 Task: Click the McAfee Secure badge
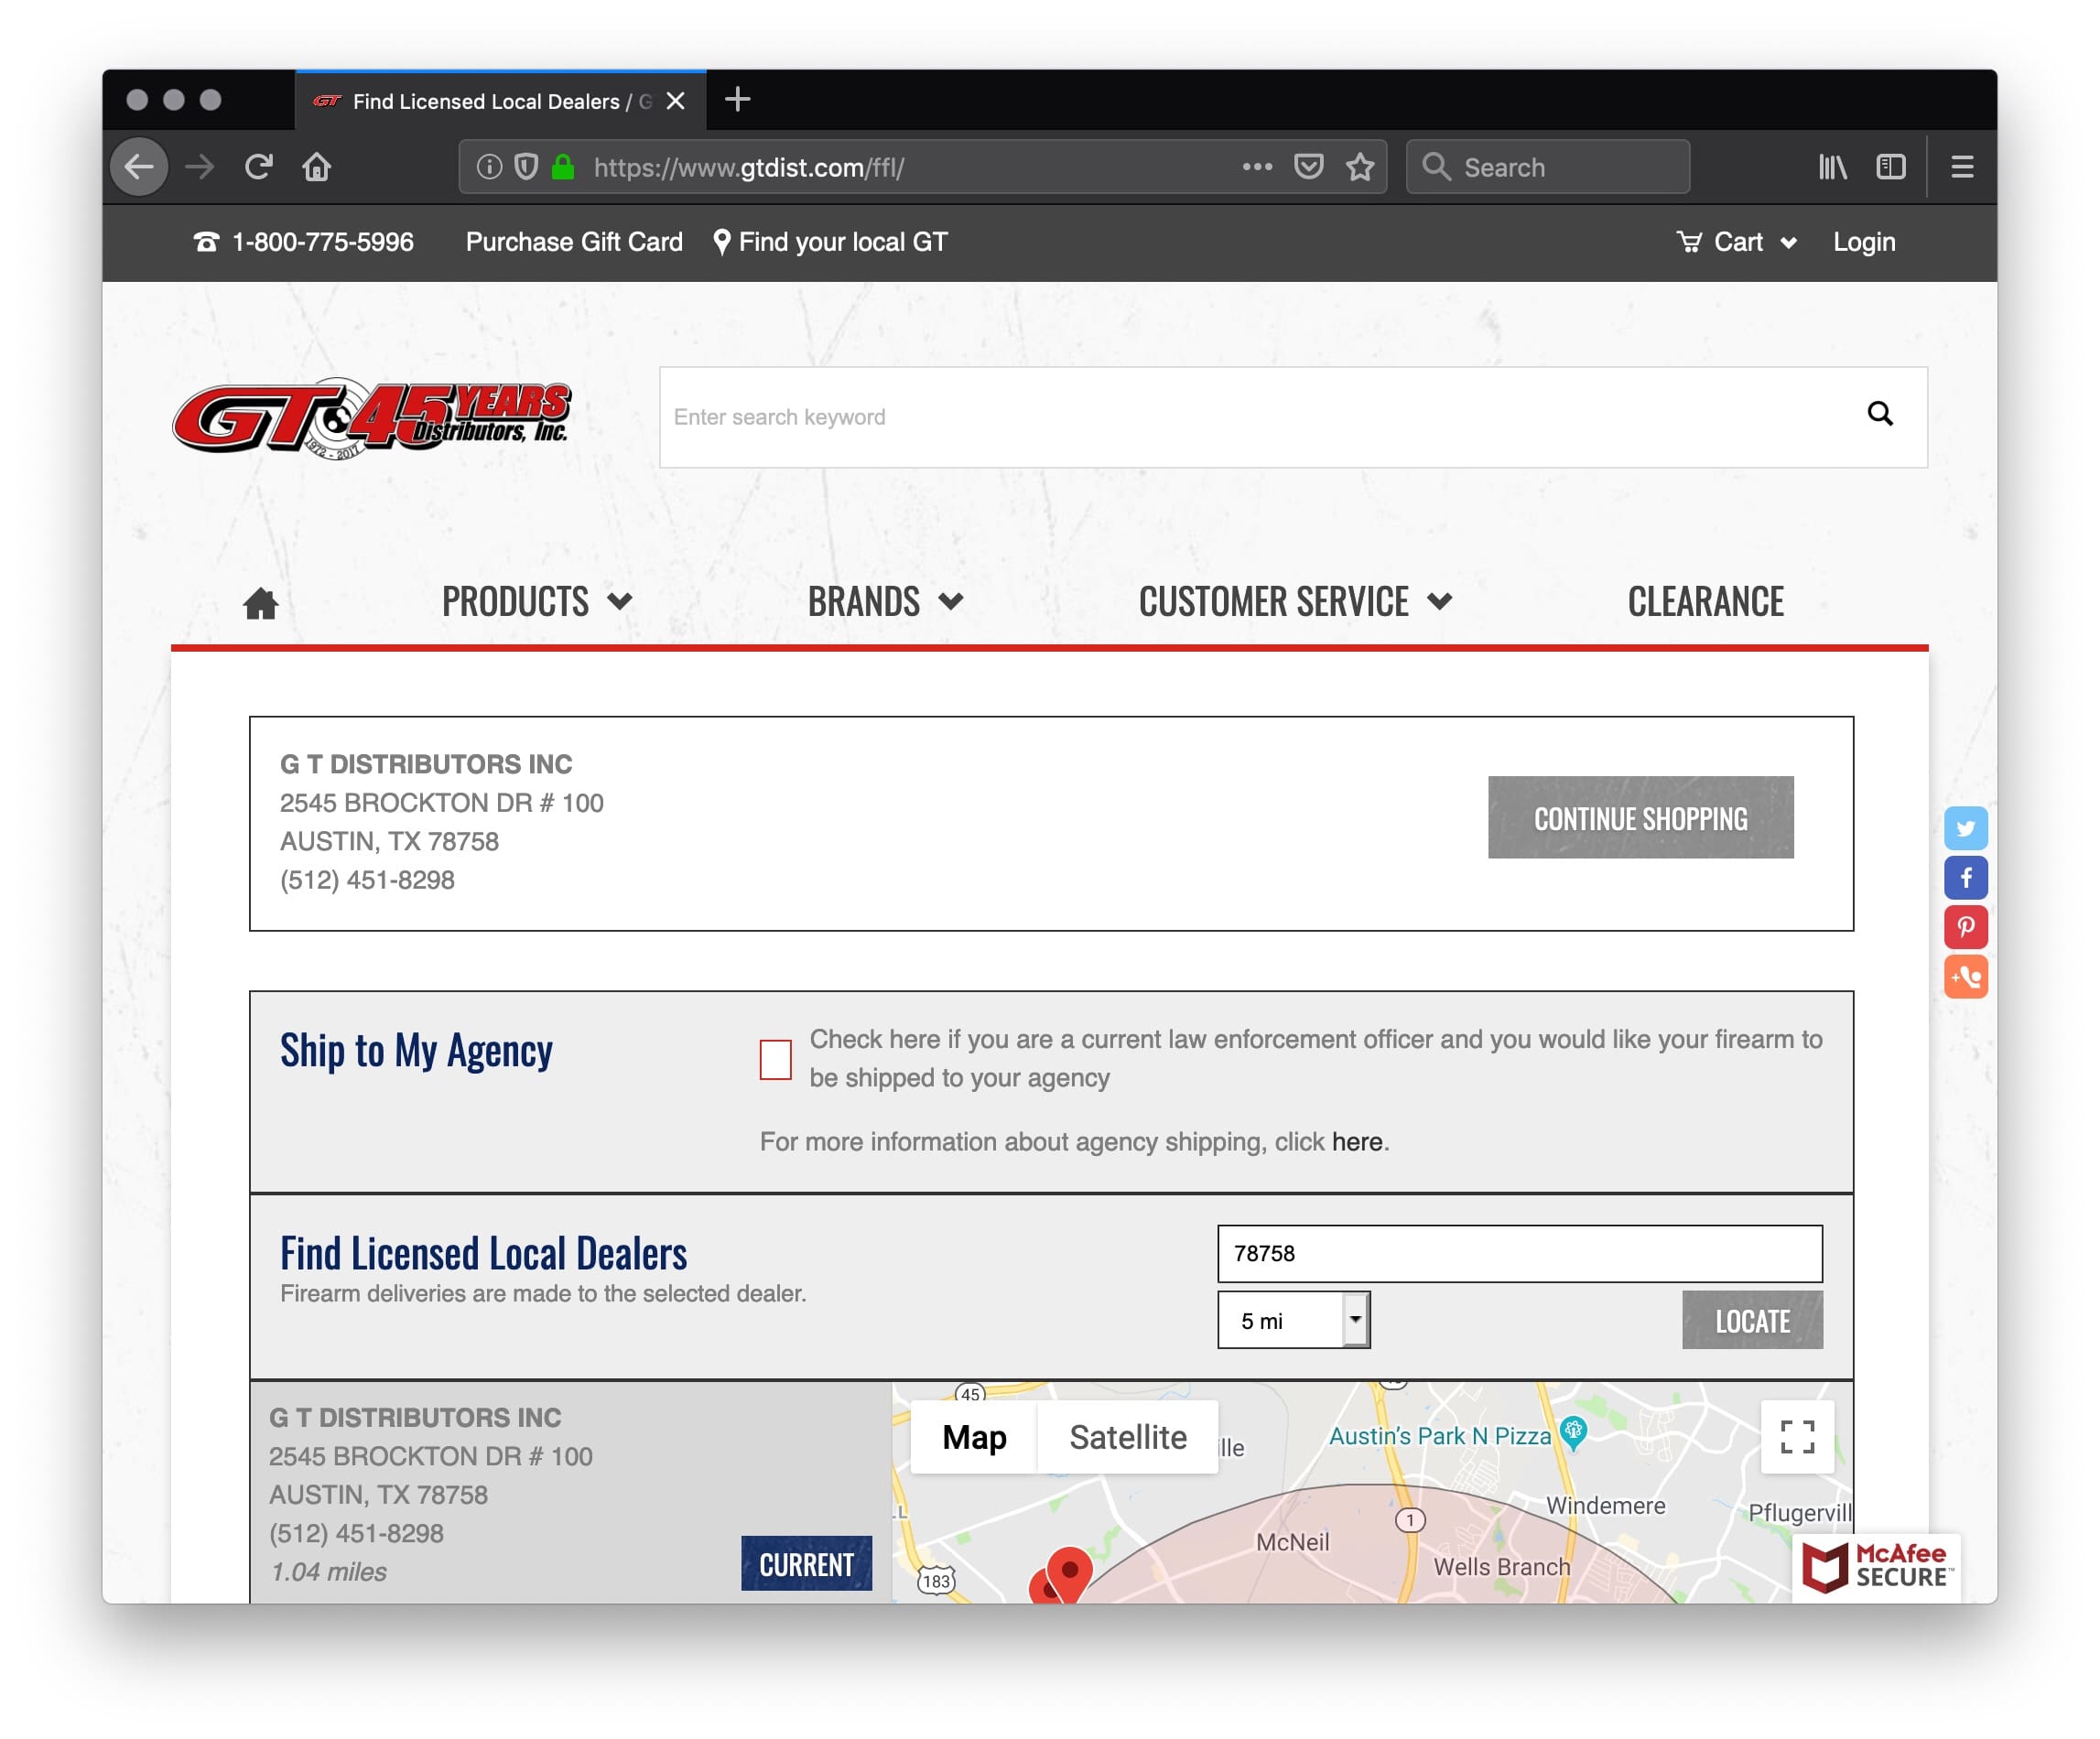pos(1876,1567)
